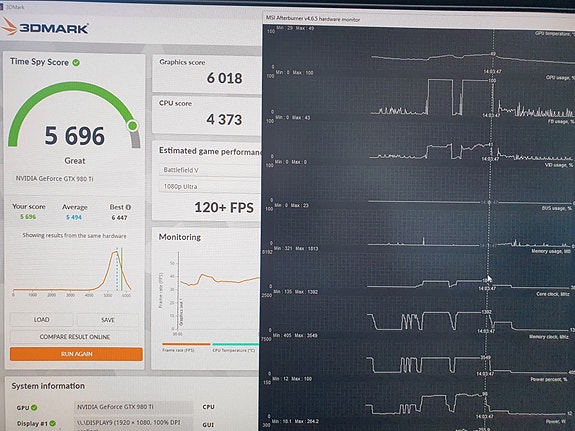
Task: Click the Average score 5 494
Action: [x=74, y=217]
